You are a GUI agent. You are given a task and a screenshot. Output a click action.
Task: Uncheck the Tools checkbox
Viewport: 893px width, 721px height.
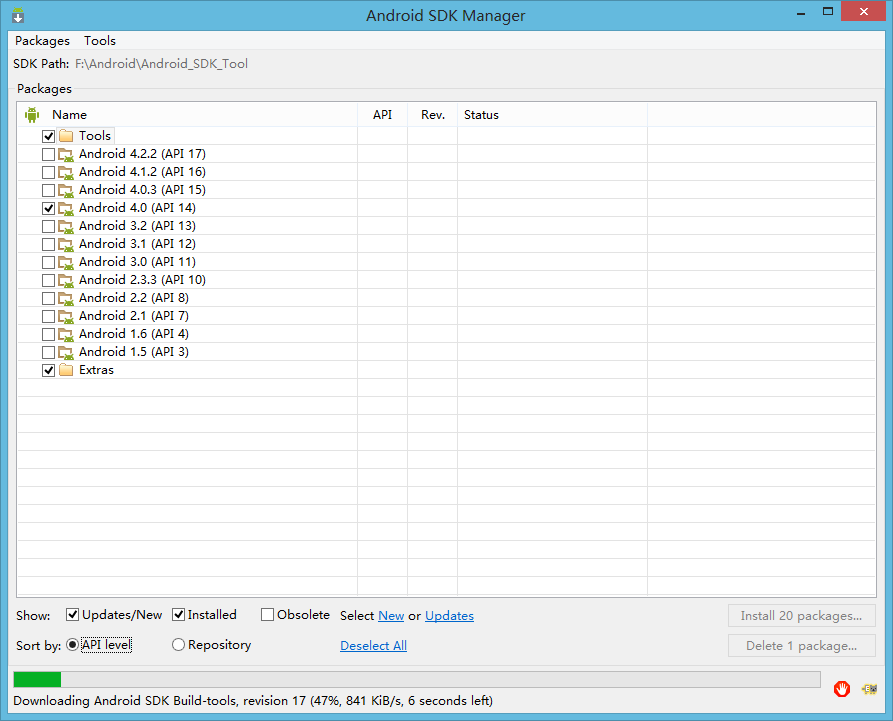pyautogui.click(x=48, y=136)
